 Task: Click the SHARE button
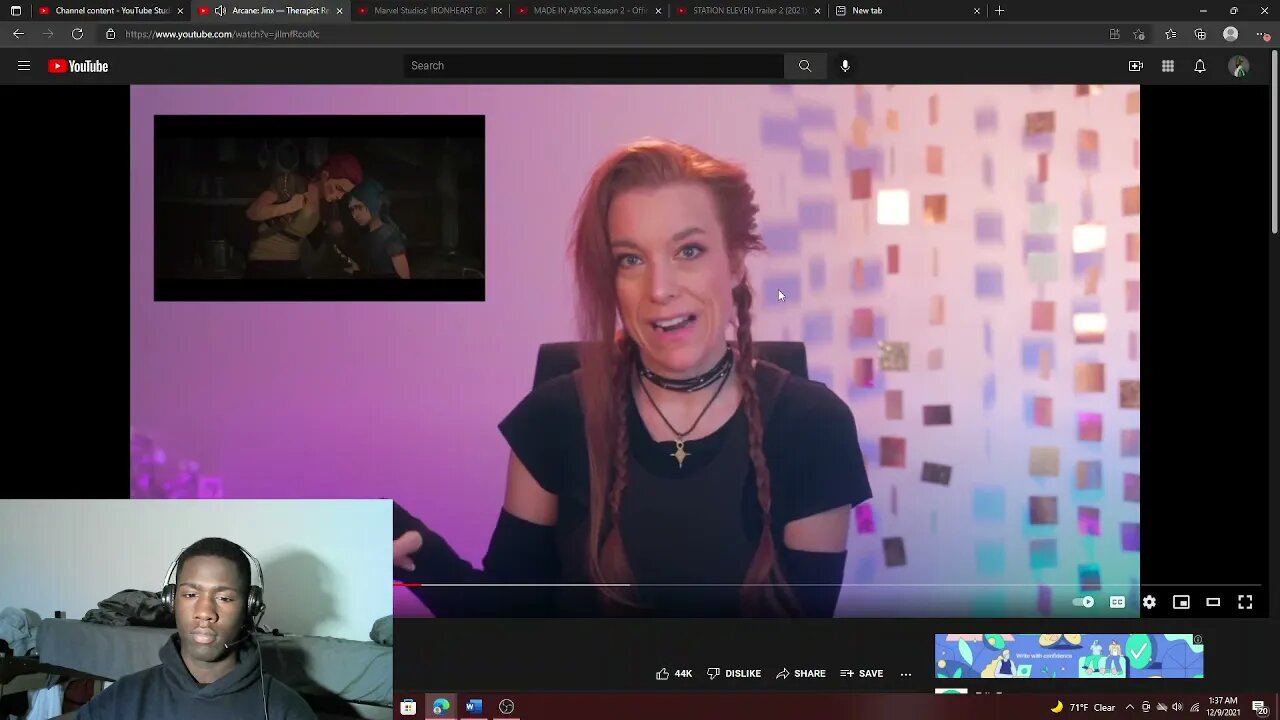coord(801,674)
